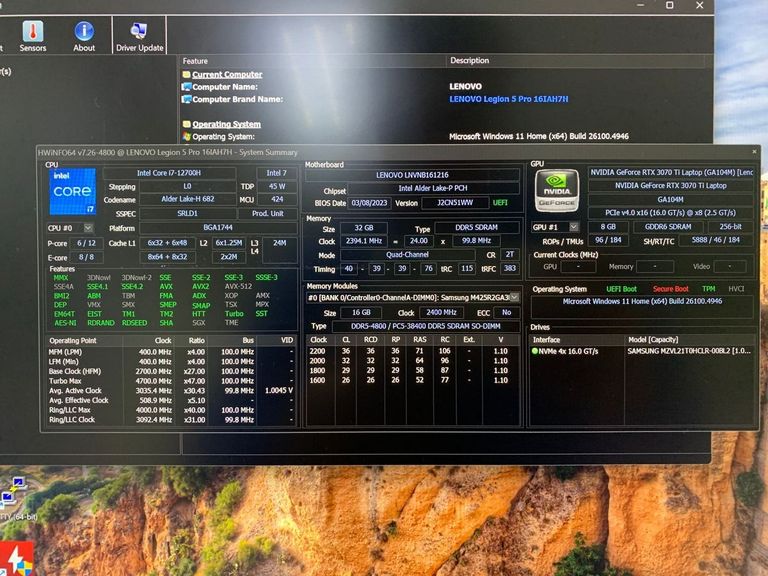This screenshot has height=576, width=768.
Task: Click the NVIDIA GeForce logo
Action: pyautogui.click(x=557, y=191)
